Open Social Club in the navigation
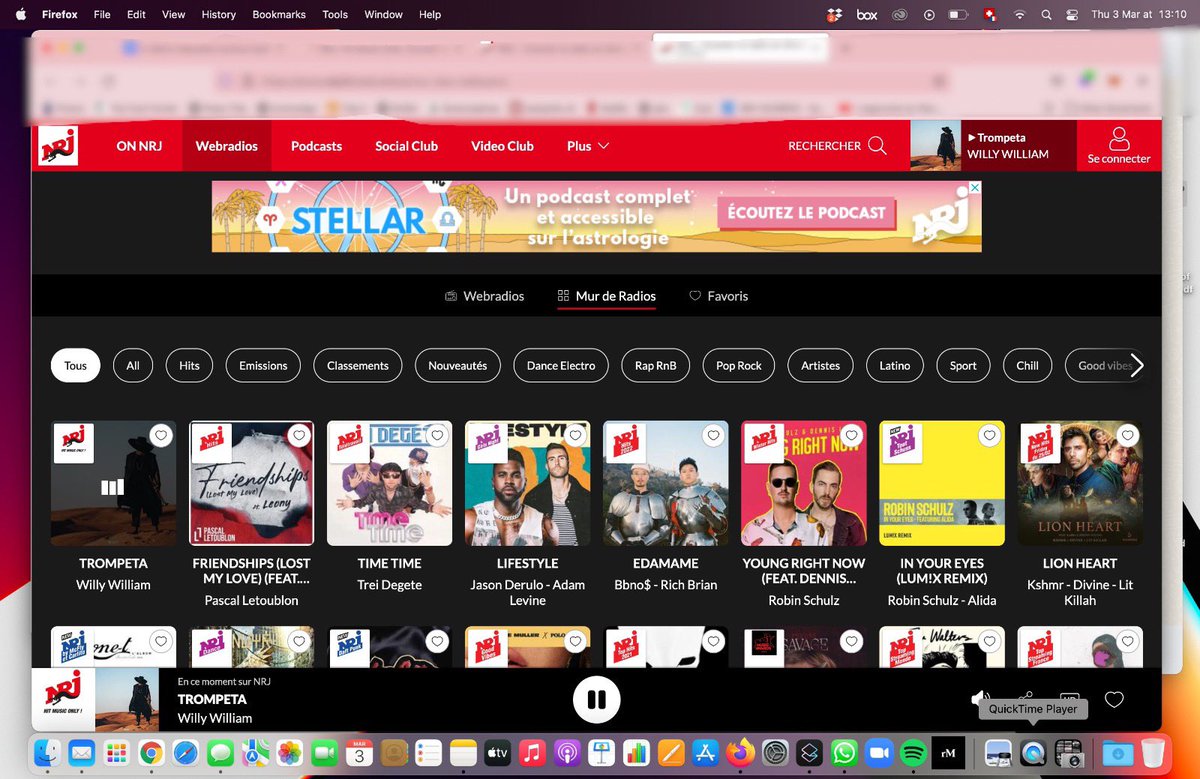 (406, 146)
